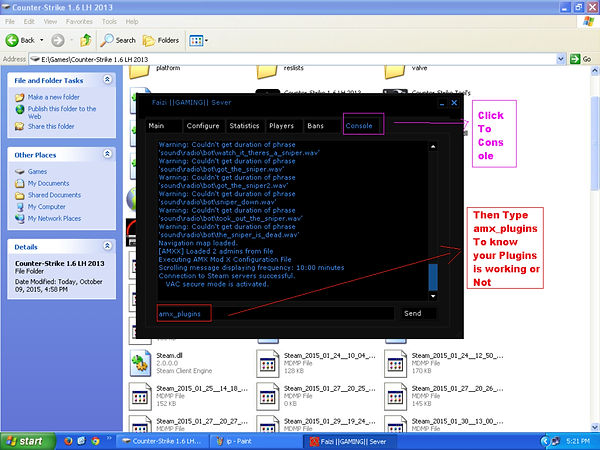Collapse the File and Folder Tasks panel
The width and height of the screenshot is (600, 450).
[108, 79]
